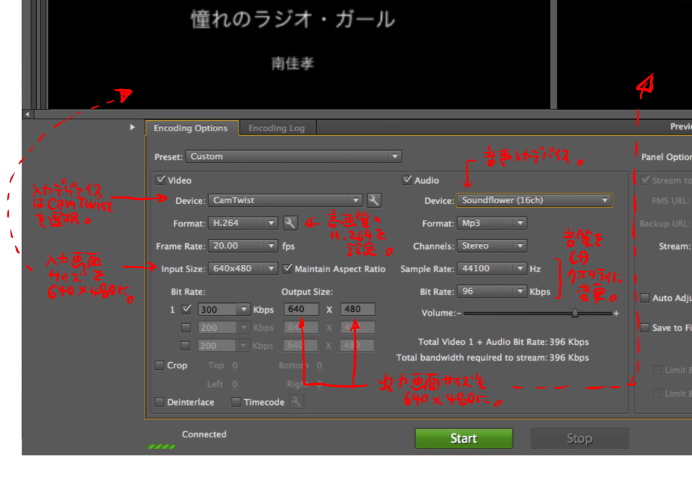
Task: Click the Total bandwidth required to stream text
Action: click(492, 357)
